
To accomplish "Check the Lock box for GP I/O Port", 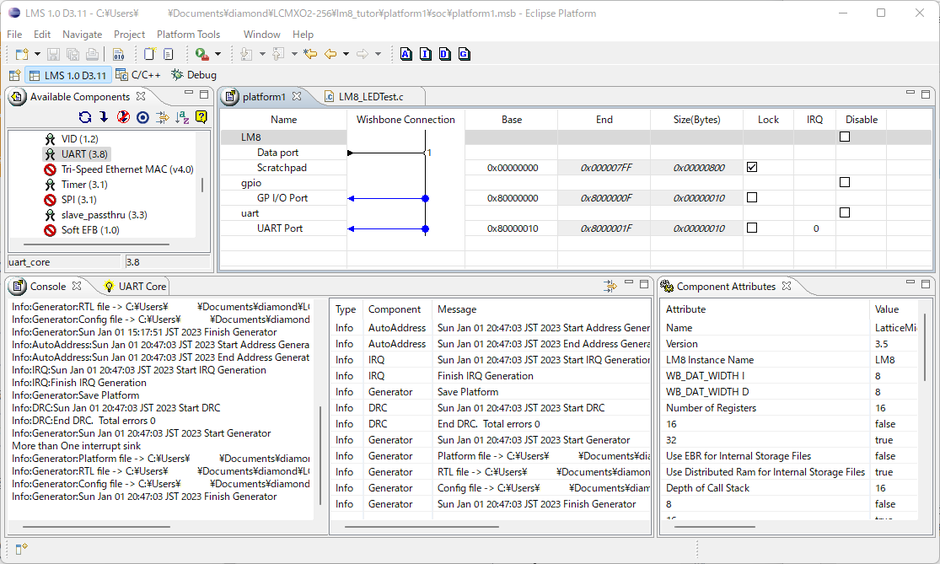I will coord(752,198).
